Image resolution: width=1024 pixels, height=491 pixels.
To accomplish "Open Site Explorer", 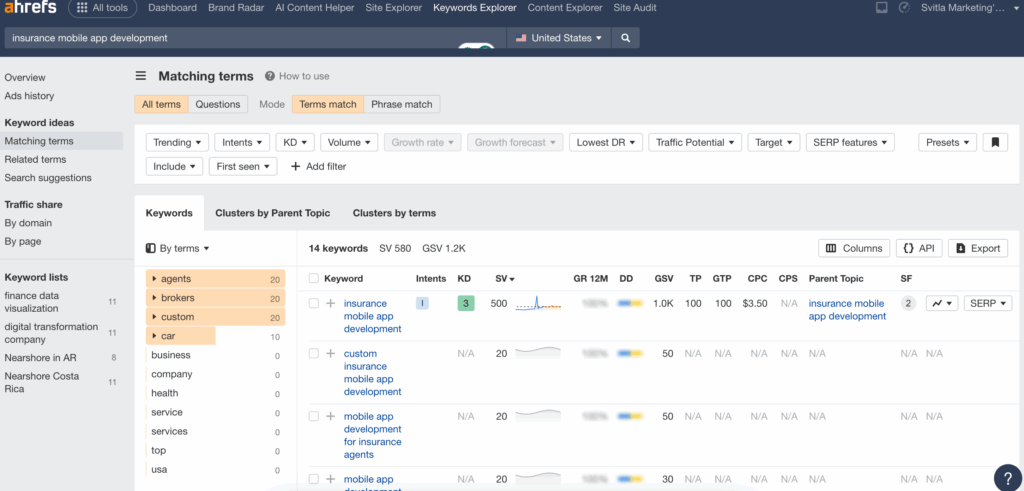I will point(394,8).
